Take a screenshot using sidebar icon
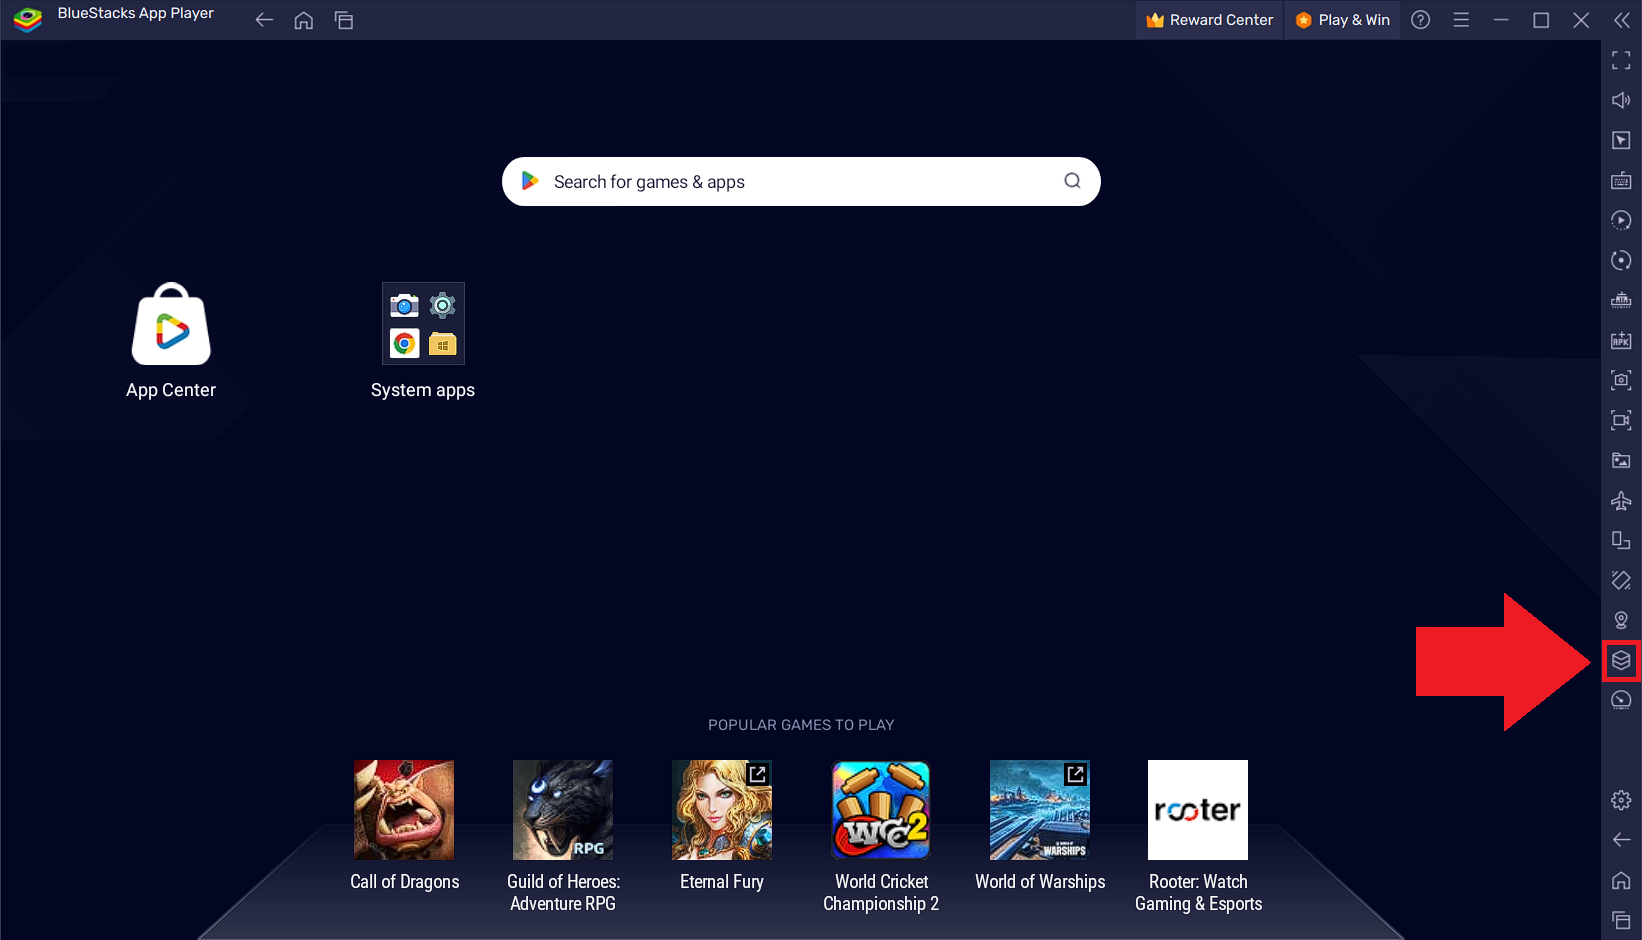Image resolution: width=1642 pixels, height=940 pixels. pos(1621,380)
